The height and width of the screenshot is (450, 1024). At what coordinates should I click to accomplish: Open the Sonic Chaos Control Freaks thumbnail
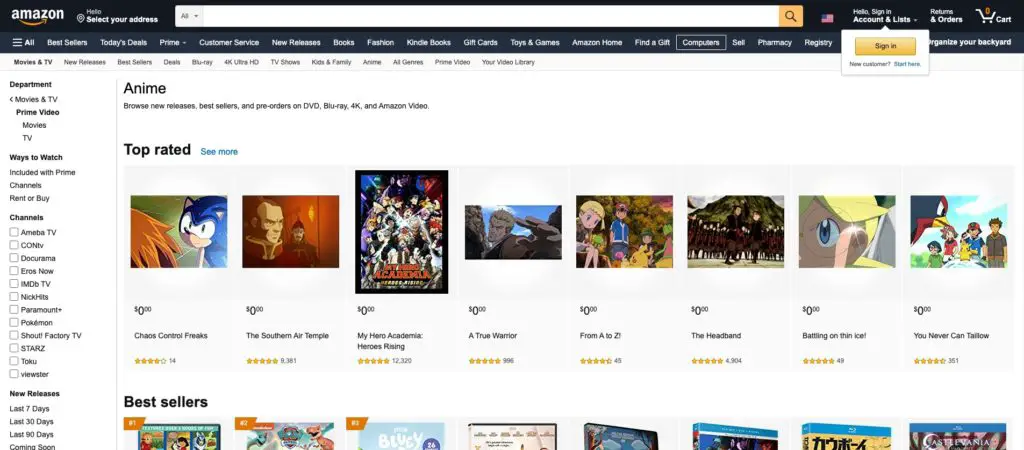coord(179,231)
